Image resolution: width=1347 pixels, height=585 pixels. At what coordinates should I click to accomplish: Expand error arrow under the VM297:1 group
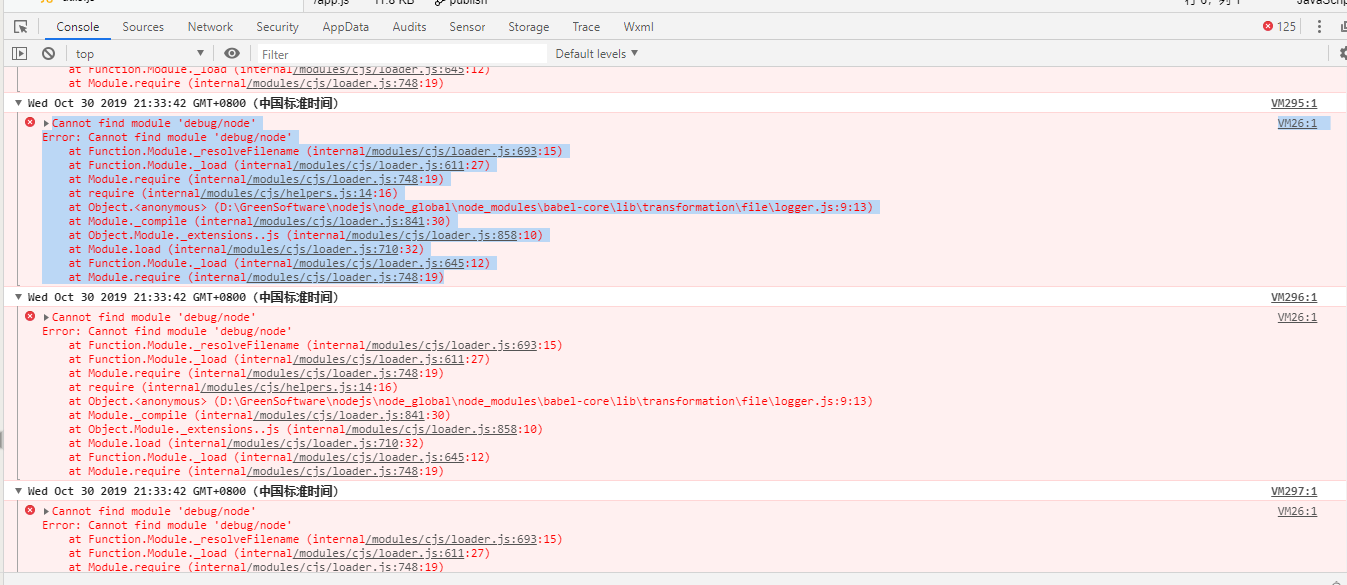(46, 511)
